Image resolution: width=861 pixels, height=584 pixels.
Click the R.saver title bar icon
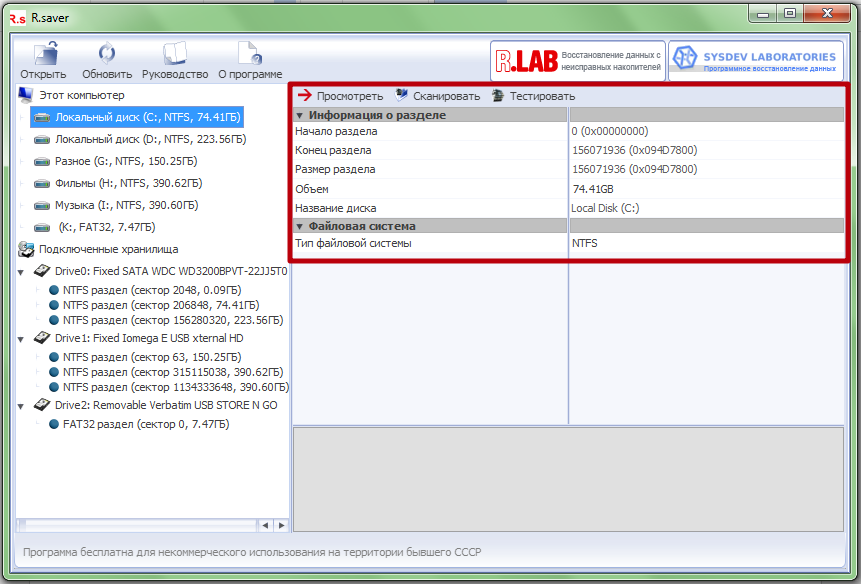[17, 18]
